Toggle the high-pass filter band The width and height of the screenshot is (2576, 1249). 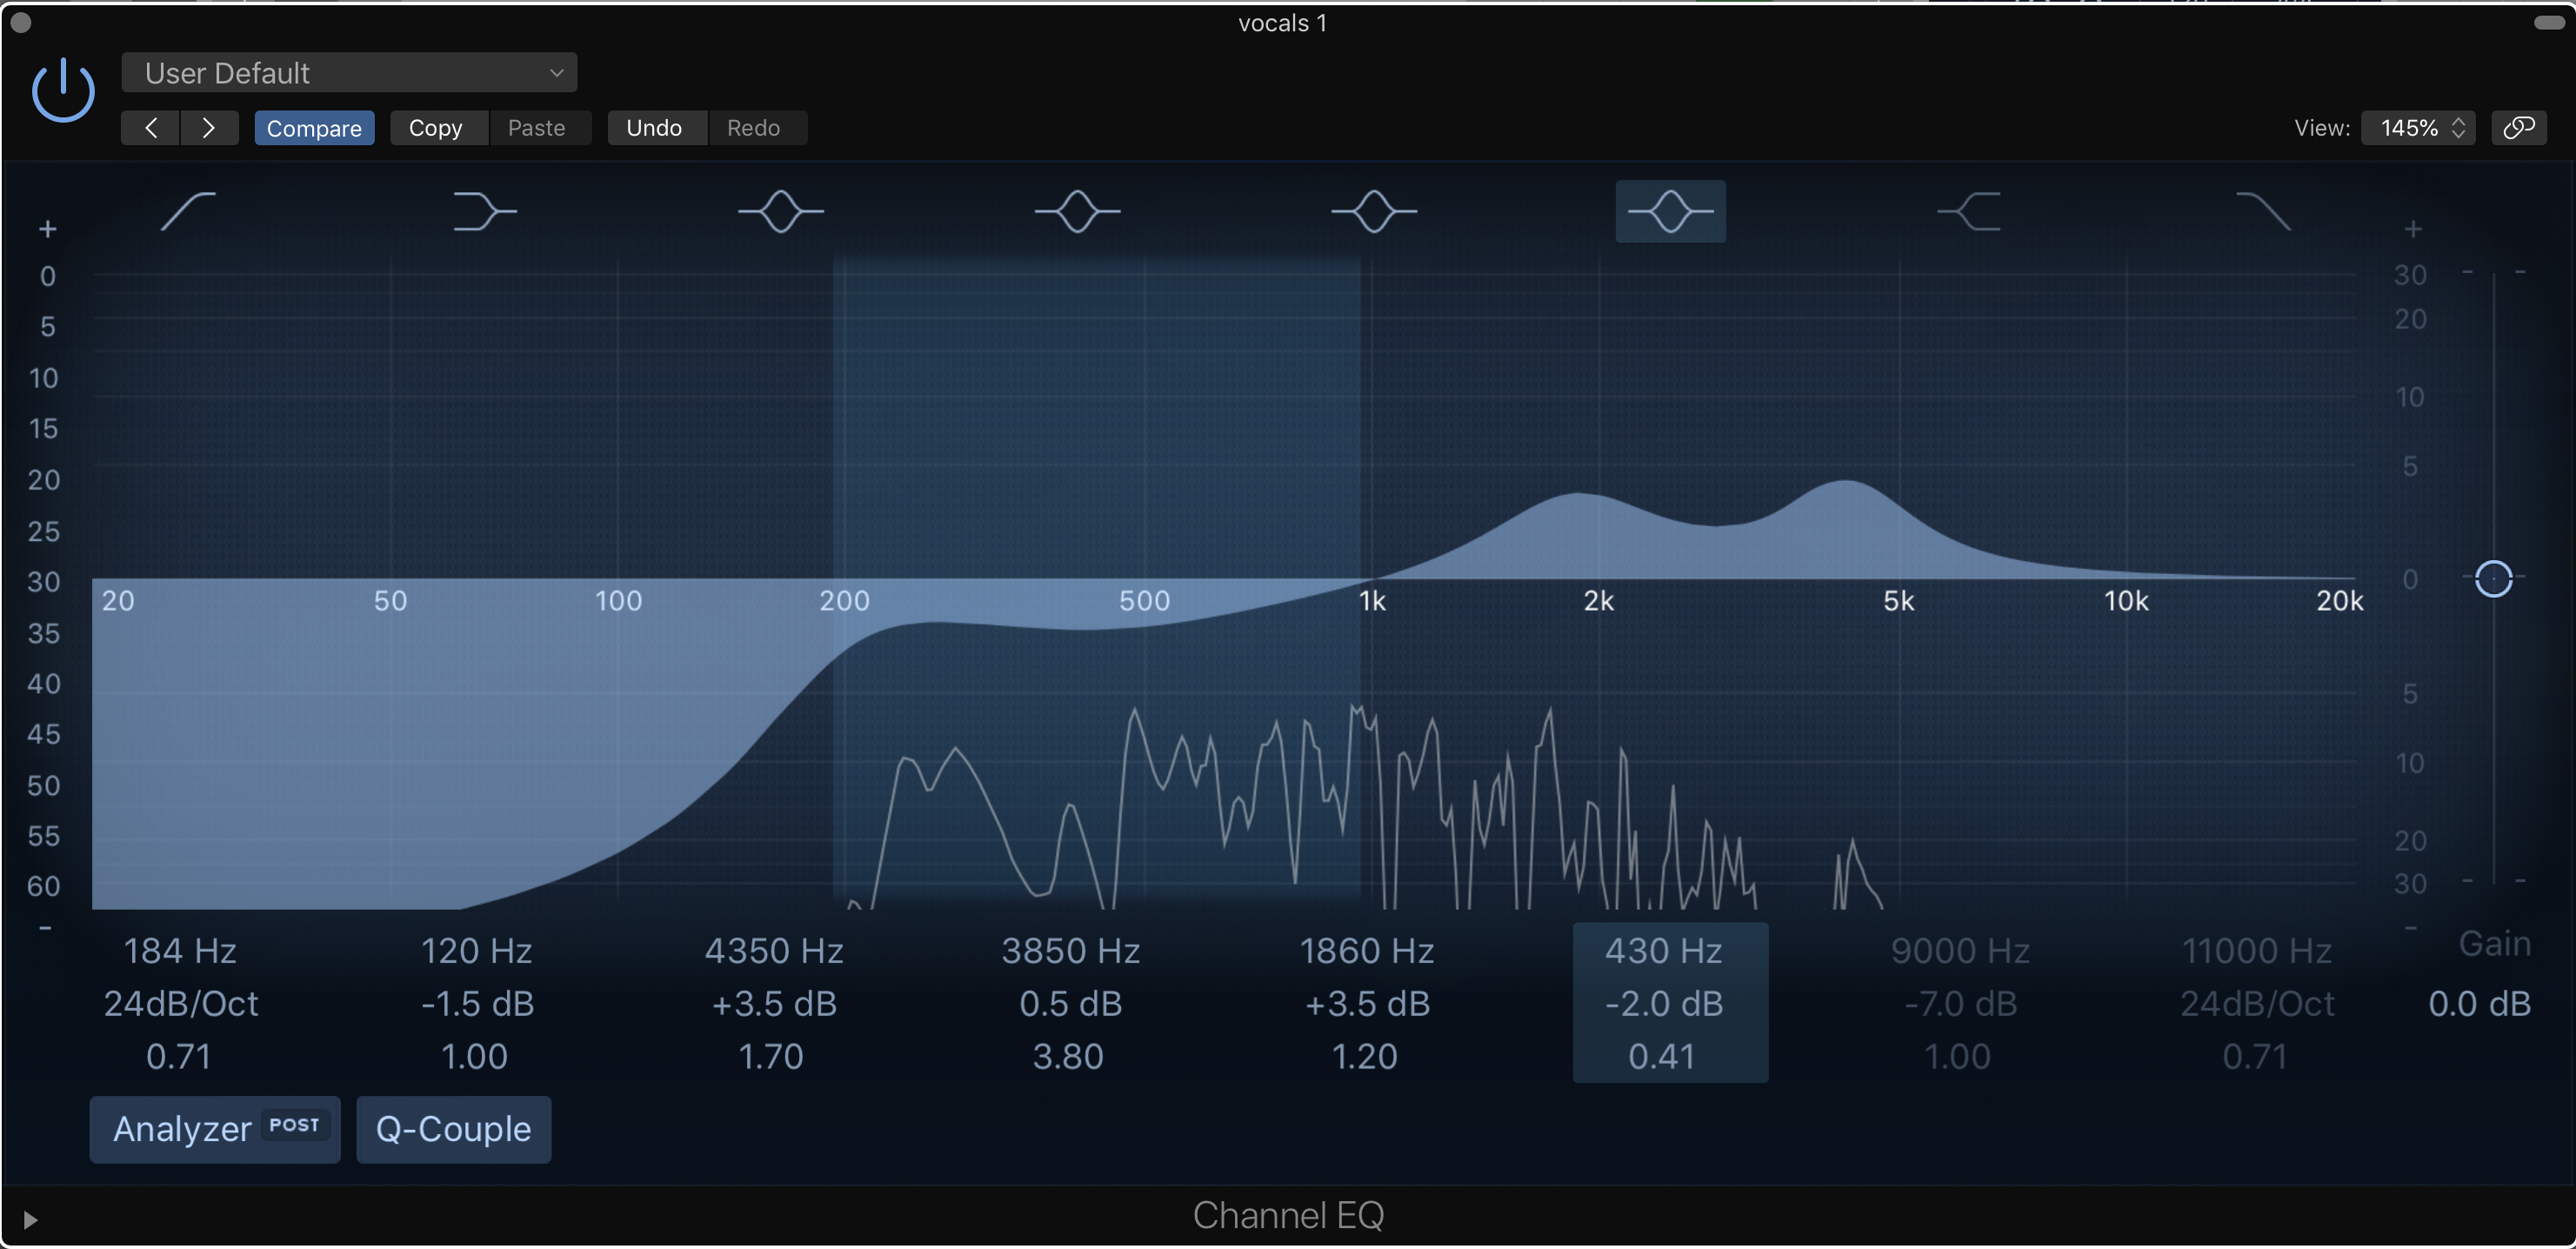[188, 211]
